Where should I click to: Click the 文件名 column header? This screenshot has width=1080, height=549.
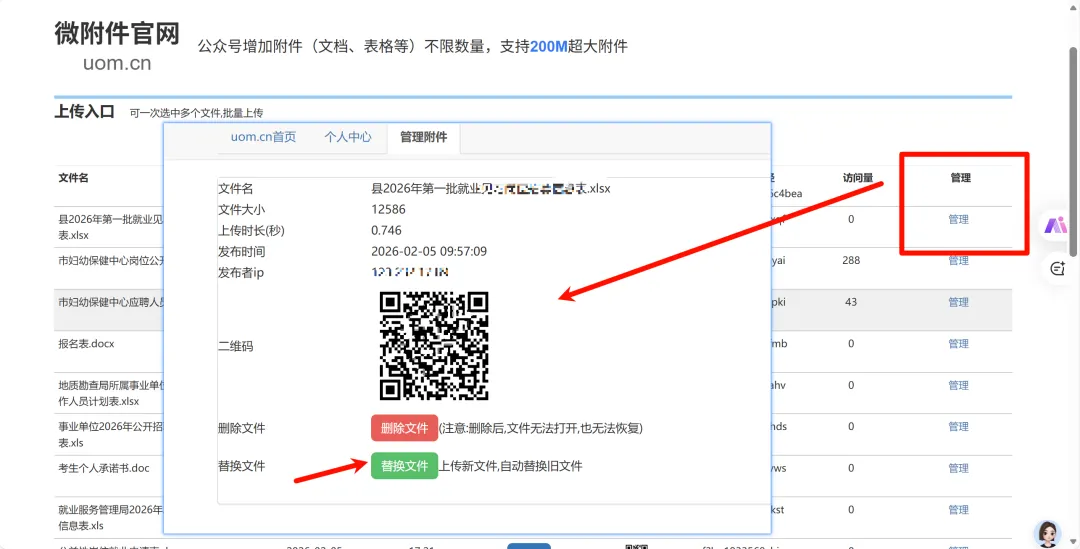(x=74, y=178)
